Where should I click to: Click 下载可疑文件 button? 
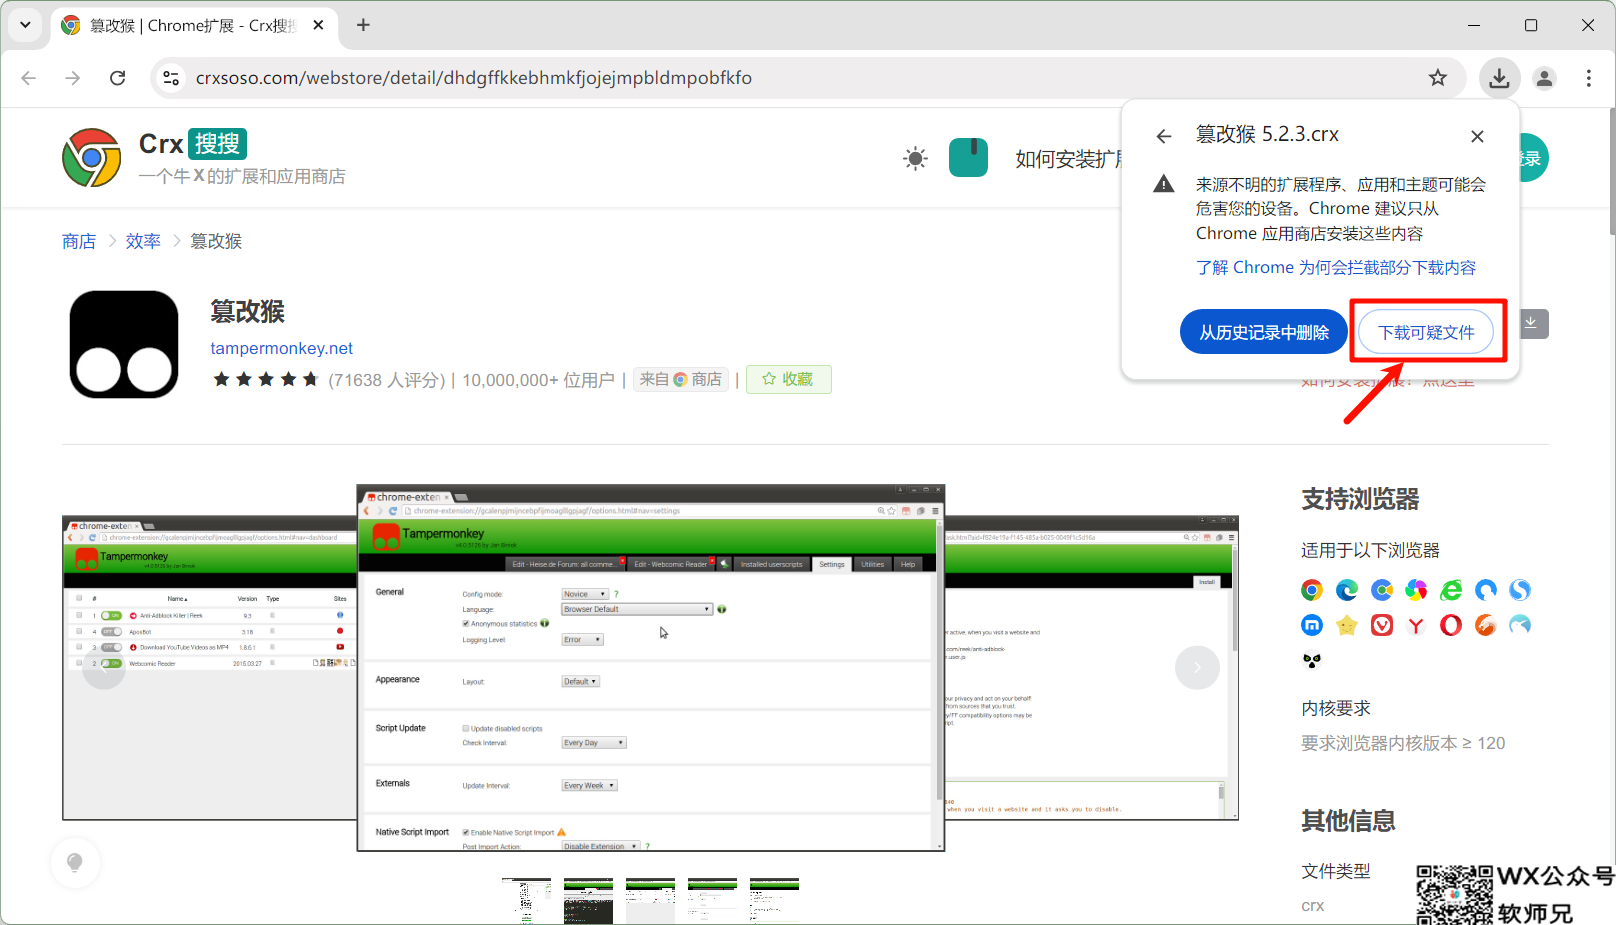pyautogui.click(x=1426, y=332)
